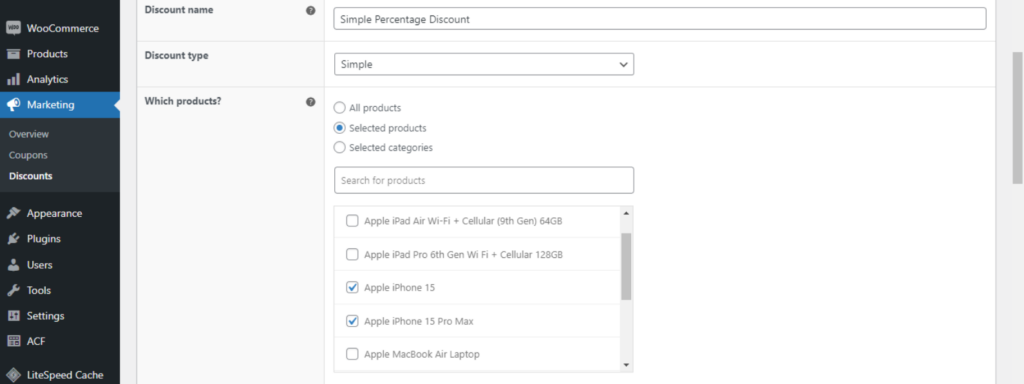Click Apple iPad Air Wi-Fi + Cellular label
Image resolution: width=1024 pixels, height=384 pixels.
[463, 221]
